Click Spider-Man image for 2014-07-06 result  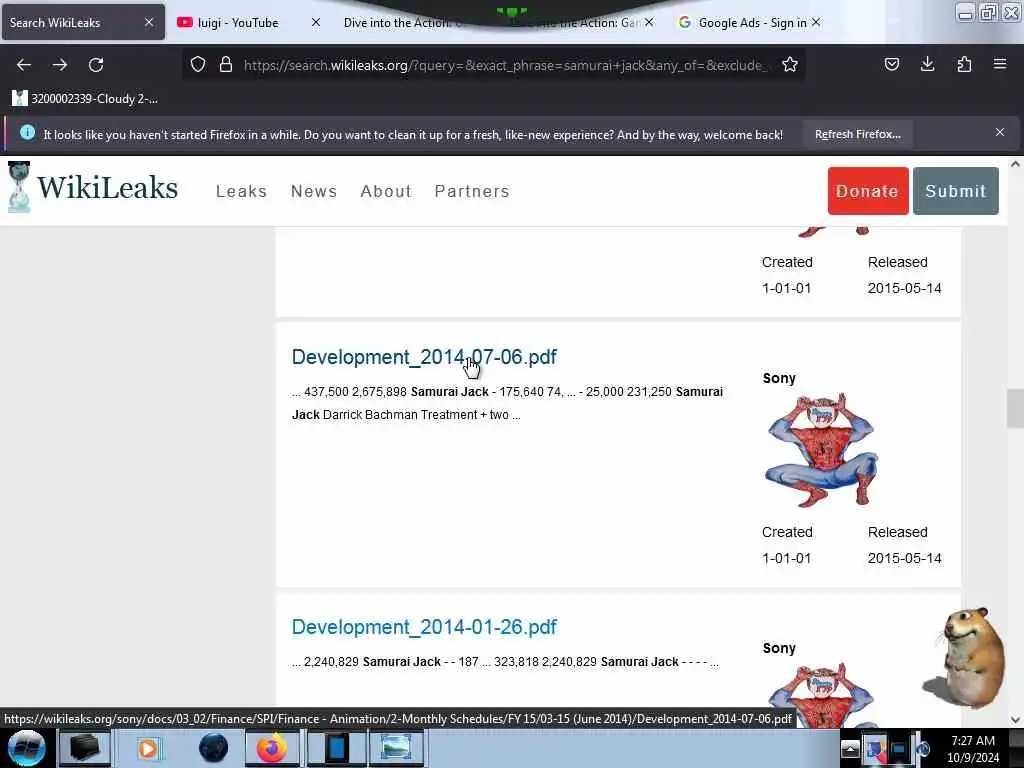[x=822, y=450]
